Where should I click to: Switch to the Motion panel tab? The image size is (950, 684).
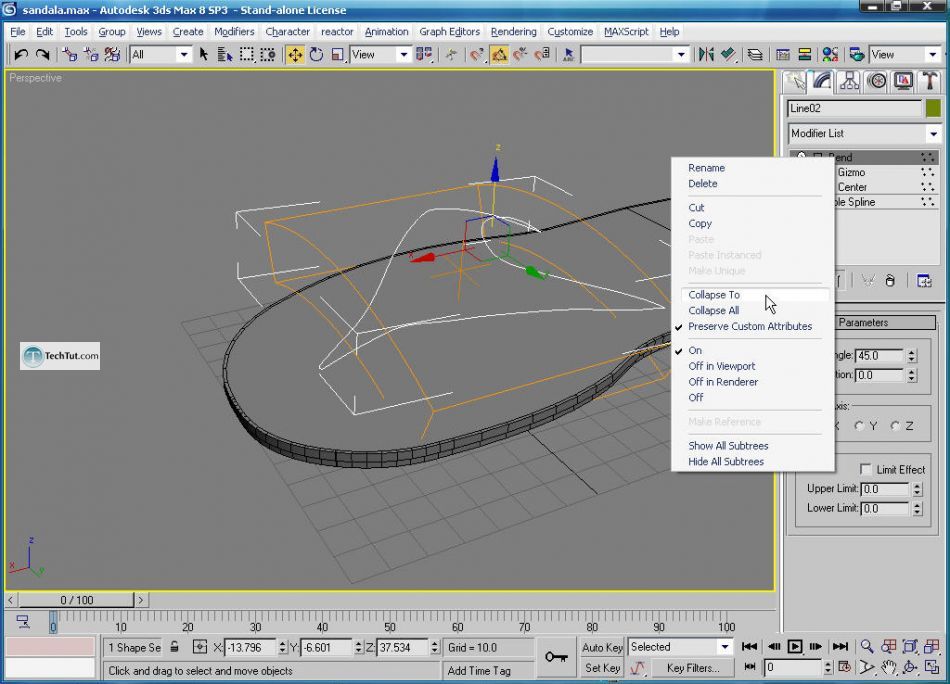click(x=877, y=82)
